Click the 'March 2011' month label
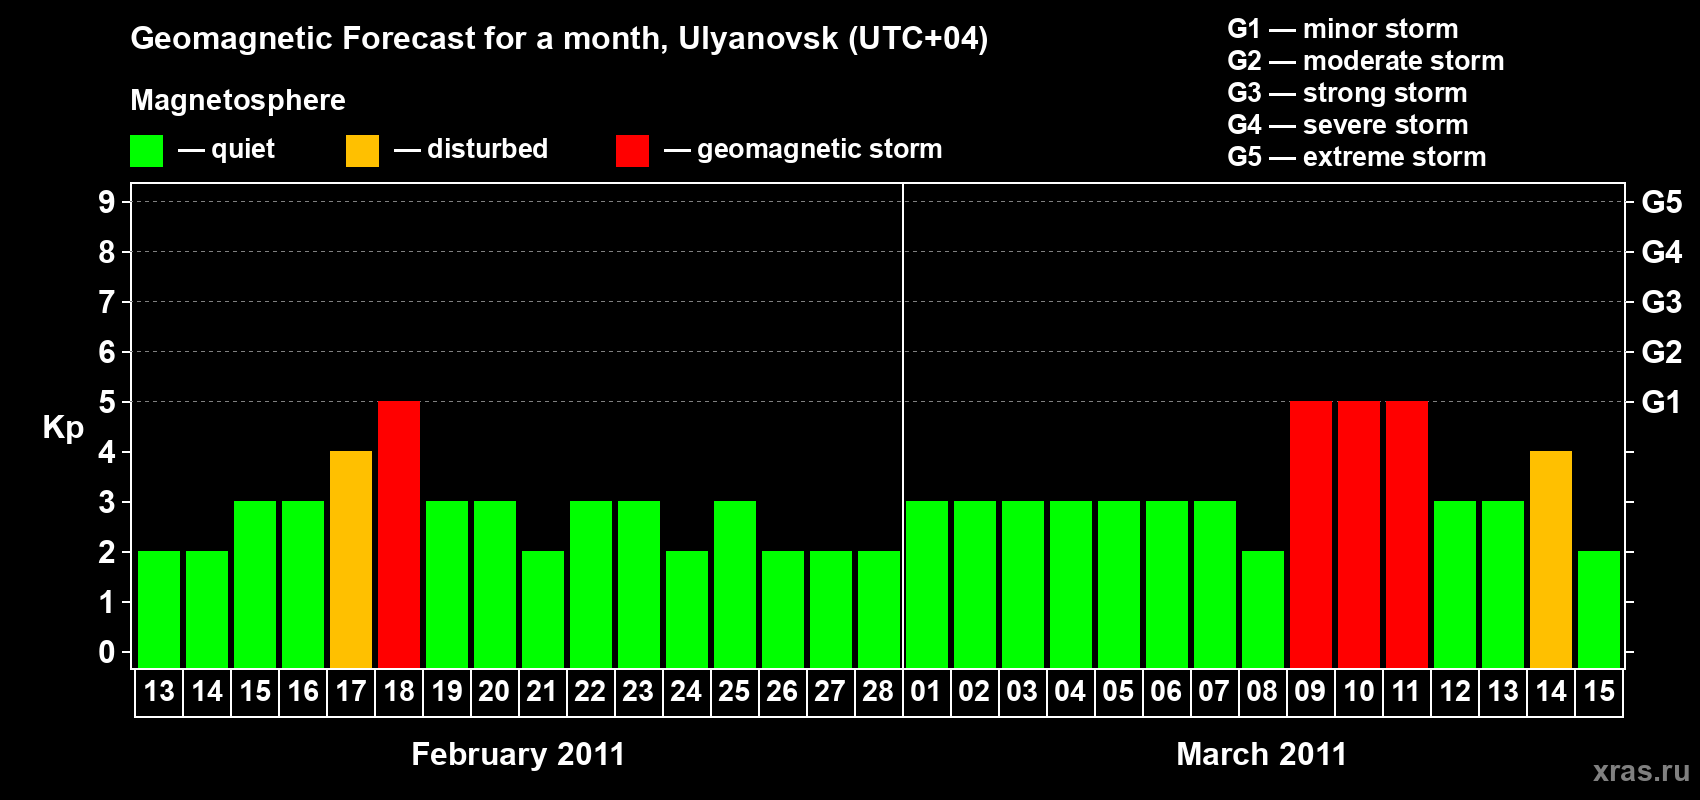 pos(1262,754)
